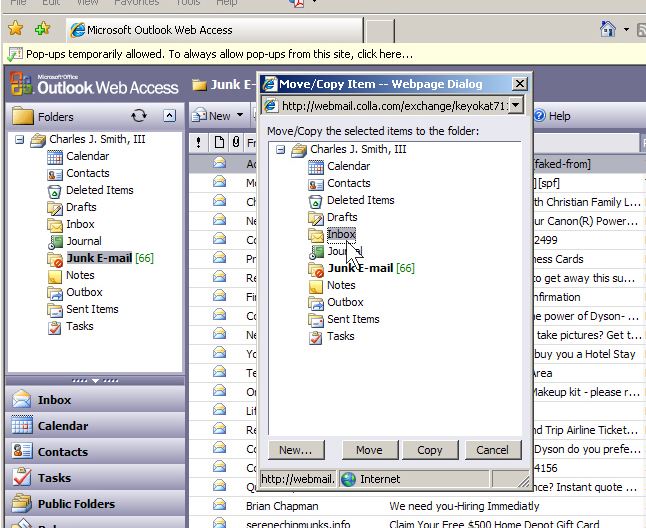The image size is (646, 528).
Task: Click the dialog address URL field
Action: point(393,106)
